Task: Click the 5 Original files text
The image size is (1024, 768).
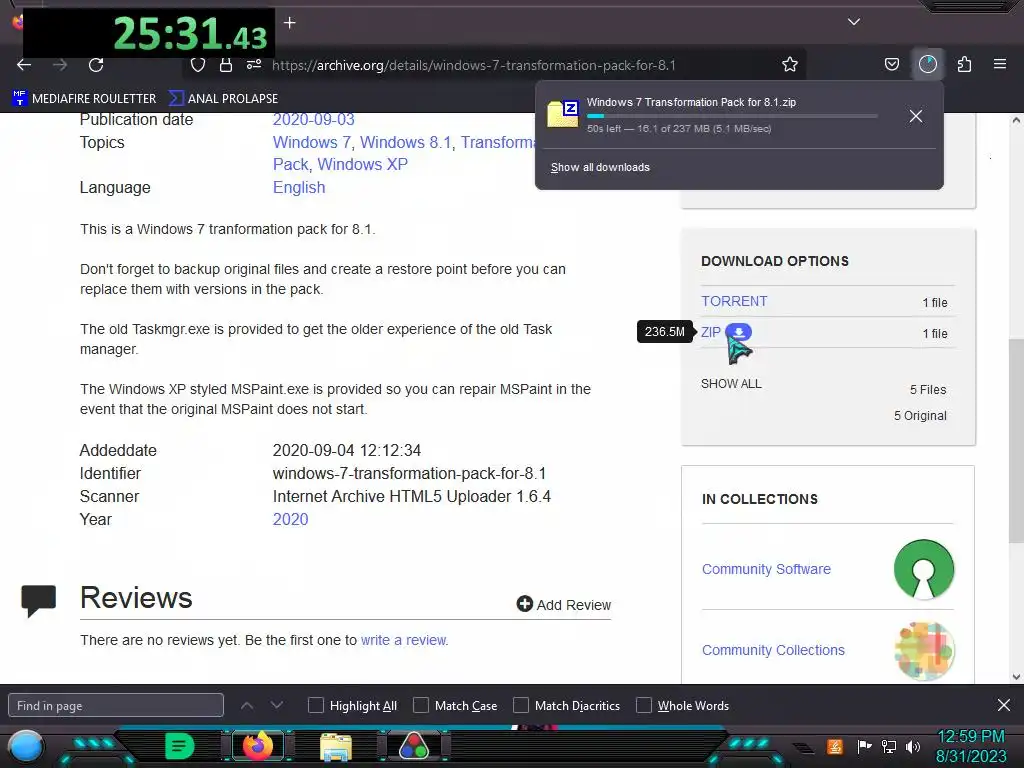Action: 920,416
